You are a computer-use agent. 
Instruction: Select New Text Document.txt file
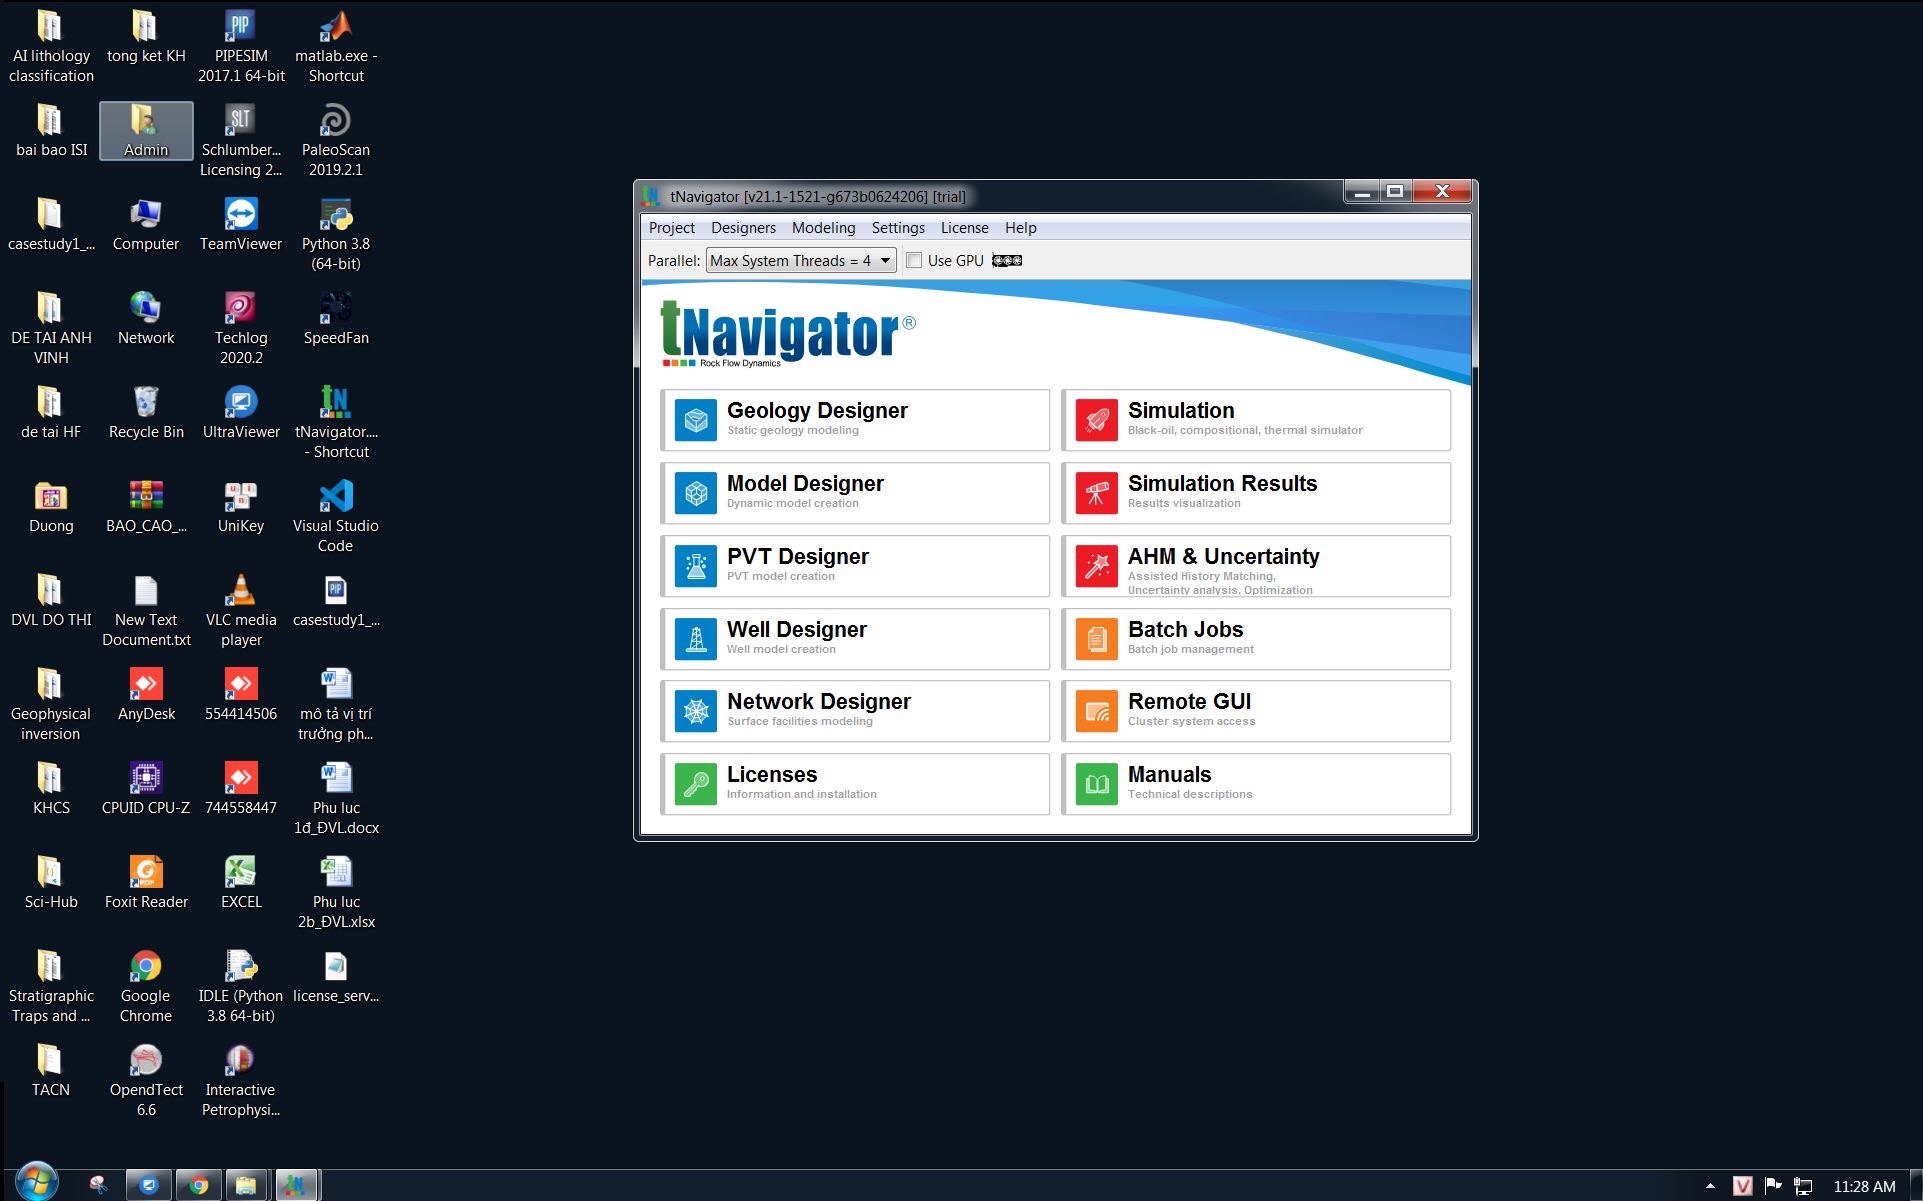pos(146,611)
